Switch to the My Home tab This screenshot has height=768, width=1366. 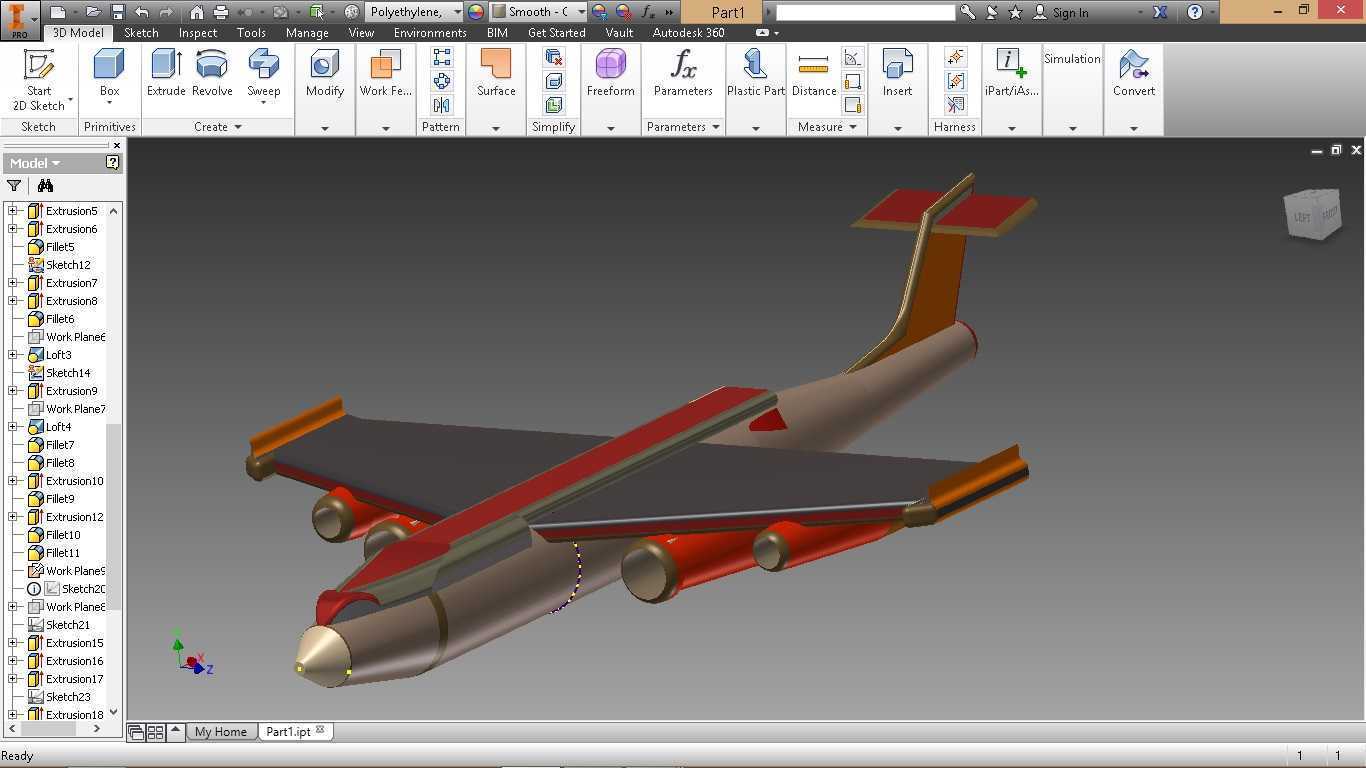pyautogui.click(x=221, y=732)
